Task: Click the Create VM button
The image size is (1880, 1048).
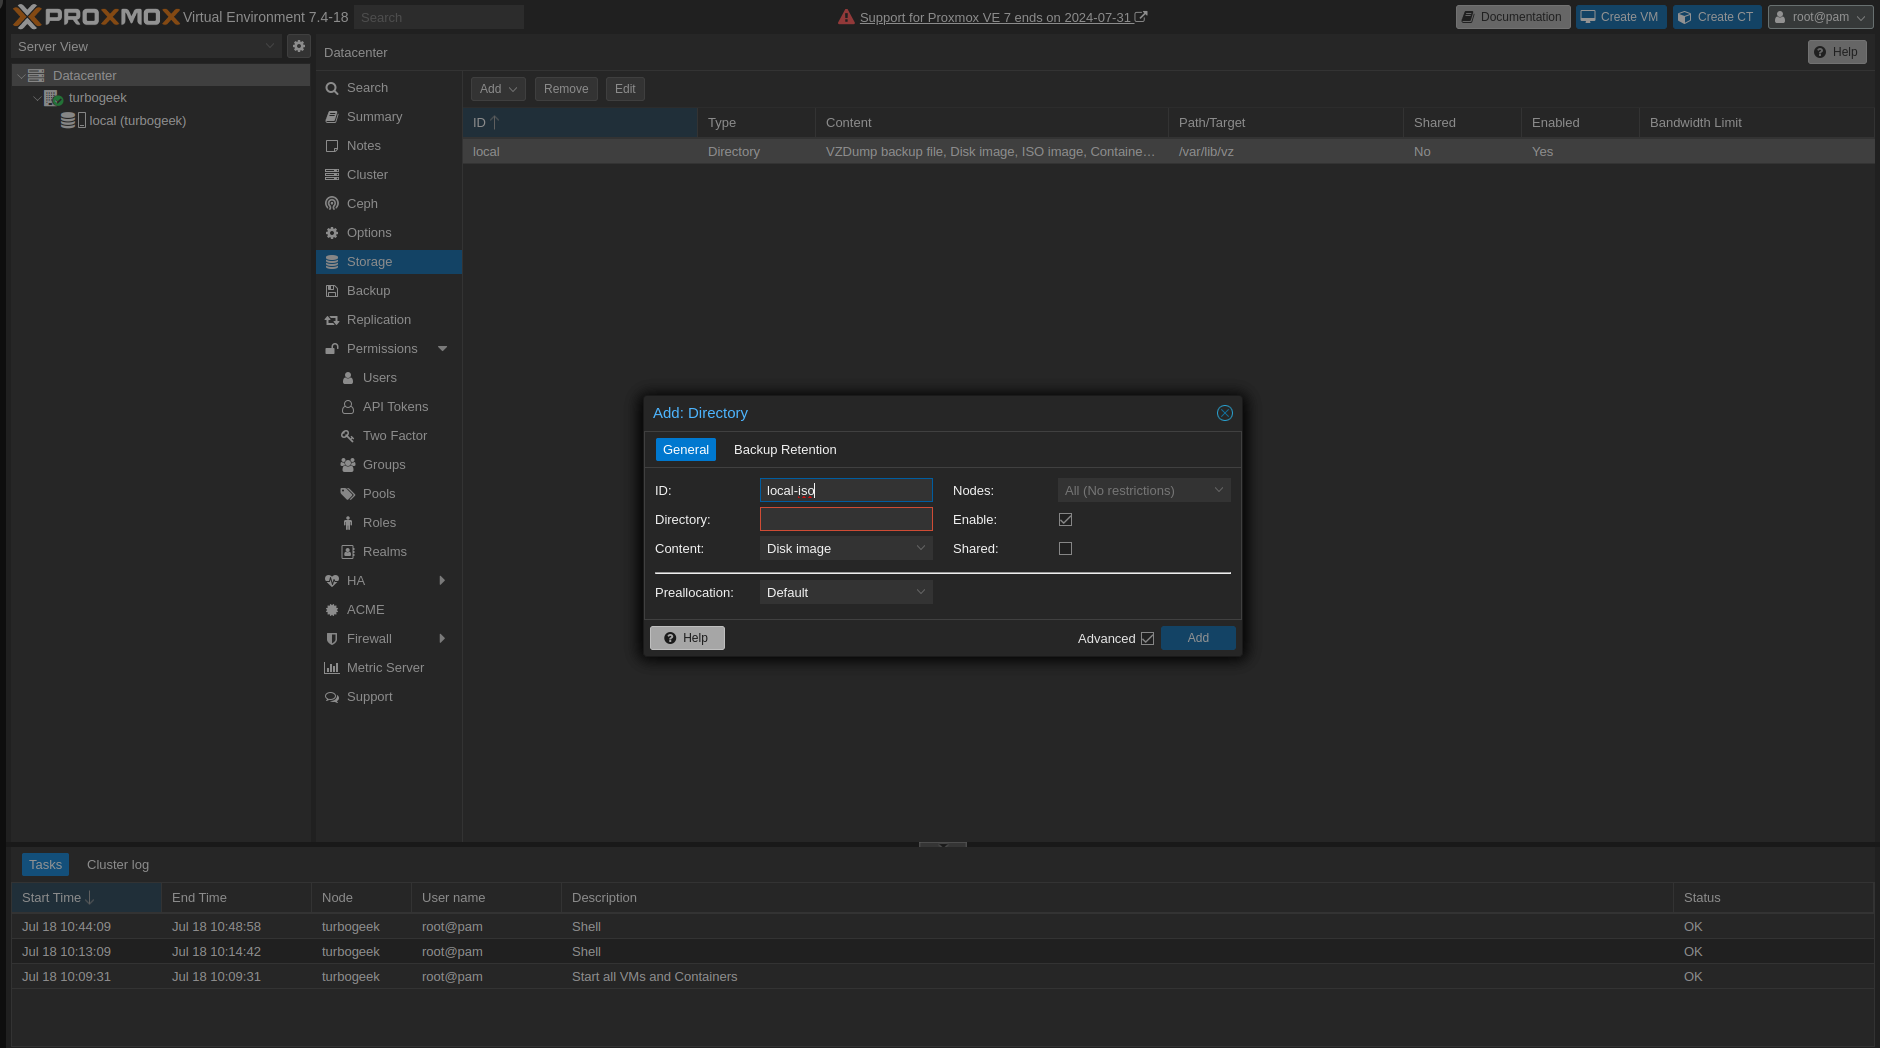Action: 1620,17
